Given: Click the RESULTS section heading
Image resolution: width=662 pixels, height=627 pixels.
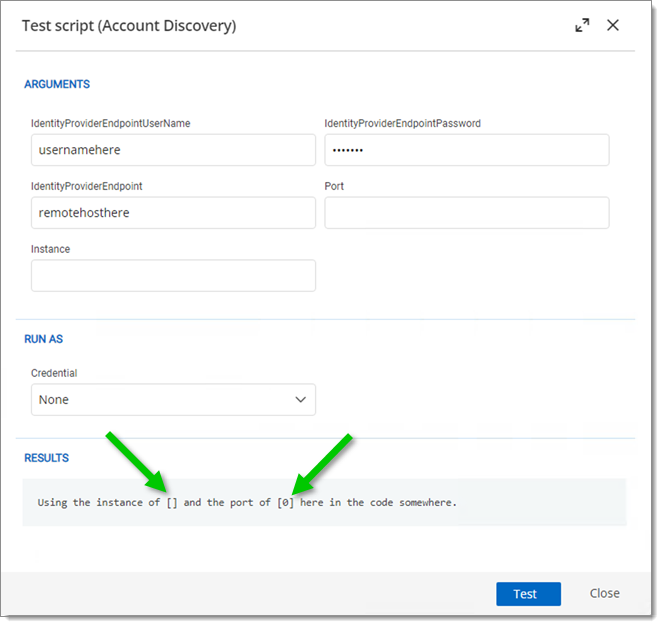Looking at the screenshot, I should (46, 458).
